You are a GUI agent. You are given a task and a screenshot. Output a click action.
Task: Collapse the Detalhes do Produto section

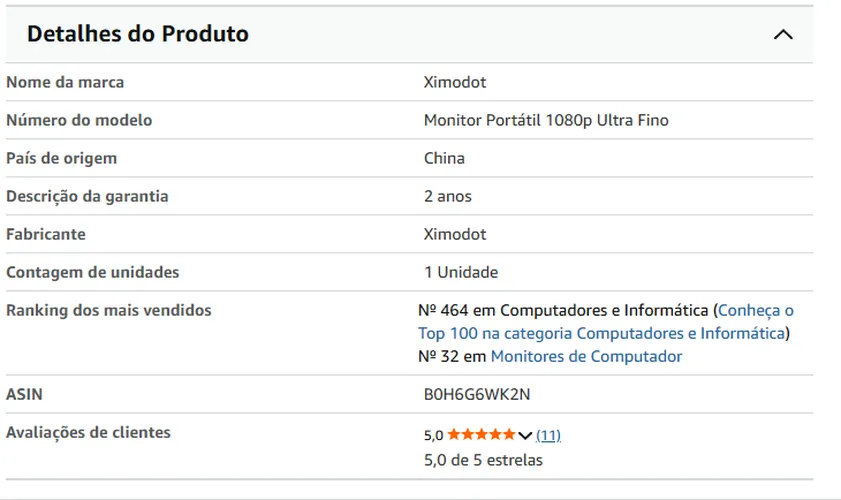click(783, 35)
